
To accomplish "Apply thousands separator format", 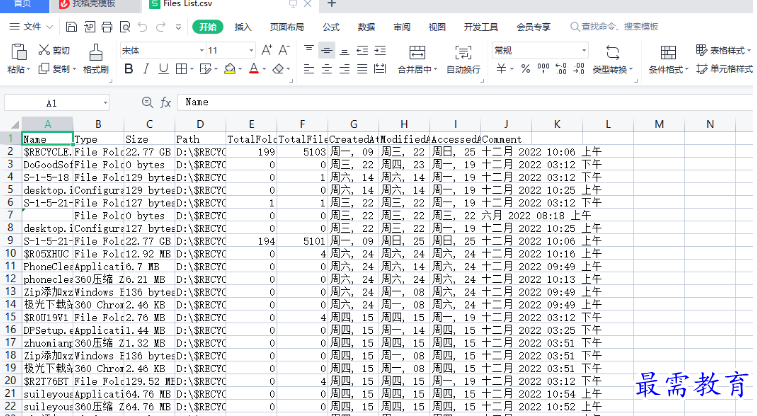I will [543, 69].
